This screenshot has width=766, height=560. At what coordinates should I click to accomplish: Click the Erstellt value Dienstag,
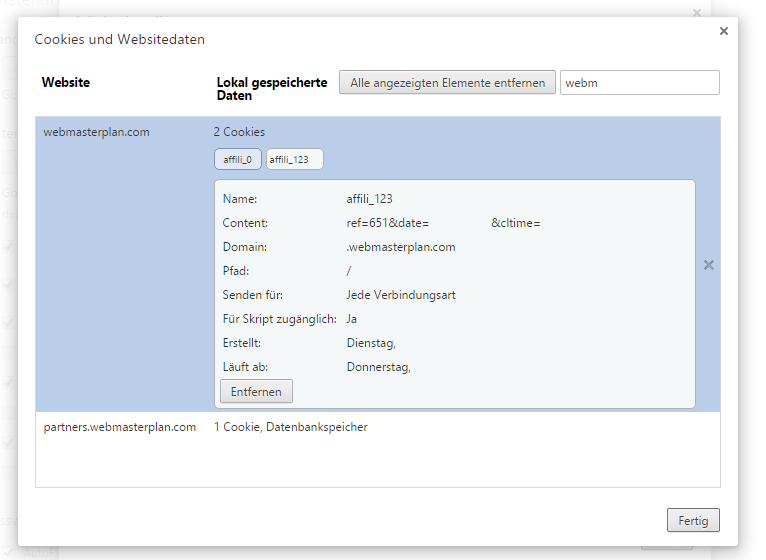coord(371,343)
